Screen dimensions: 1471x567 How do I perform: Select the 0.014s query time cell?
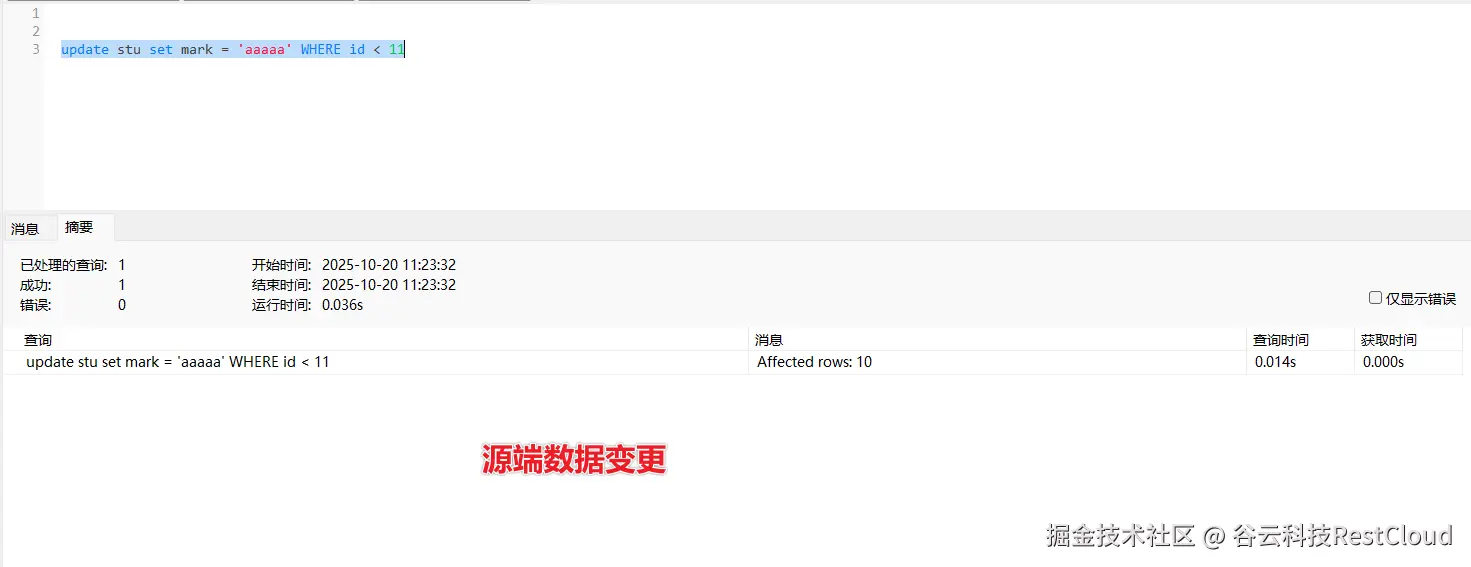tap(1275, 362)
